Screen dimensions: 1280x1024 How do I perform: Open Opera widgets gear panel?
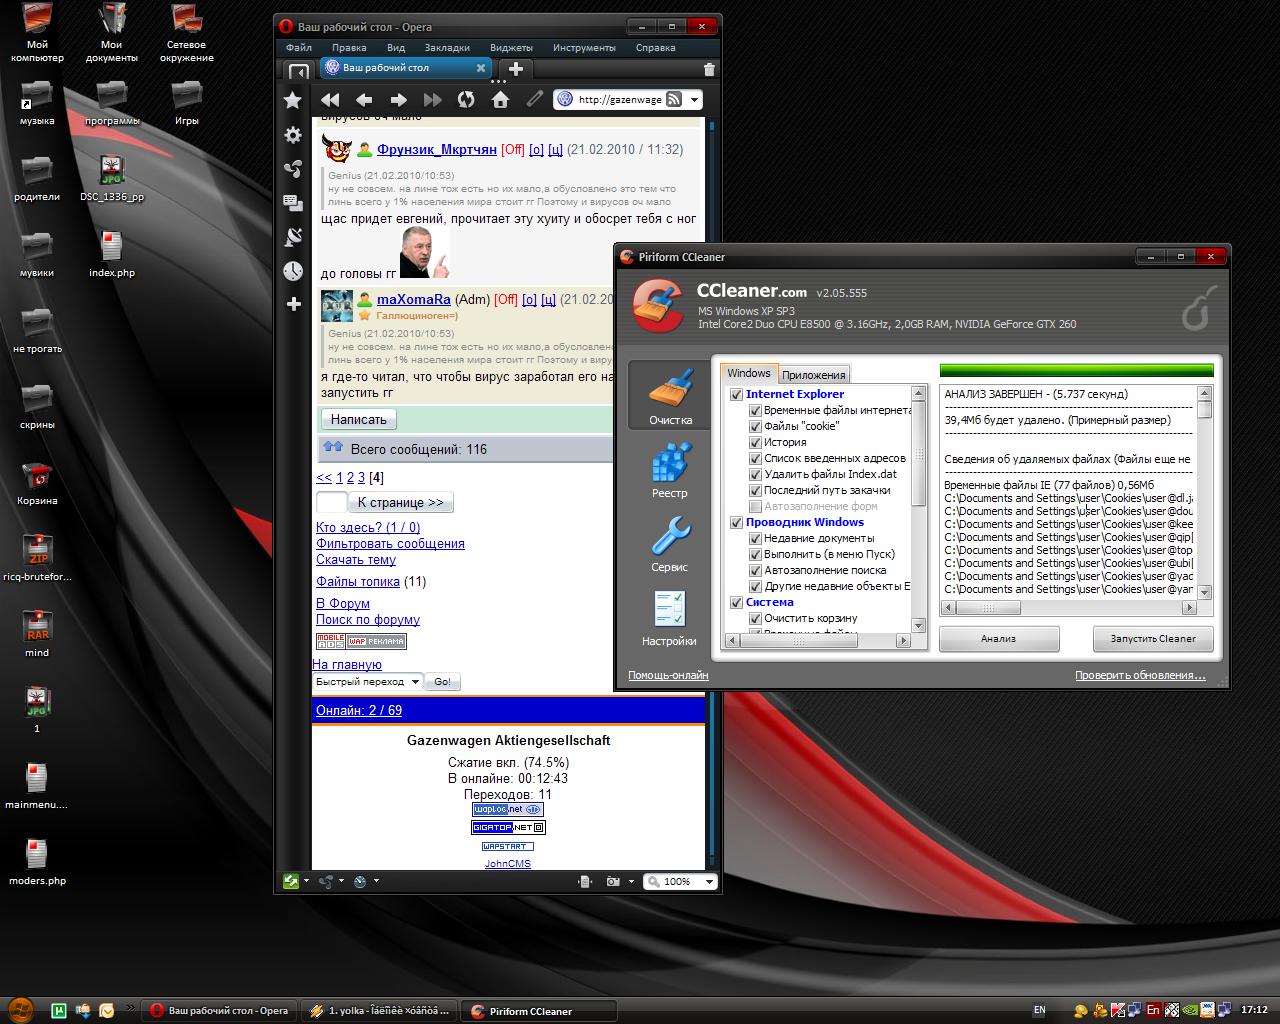pos(293,134)
